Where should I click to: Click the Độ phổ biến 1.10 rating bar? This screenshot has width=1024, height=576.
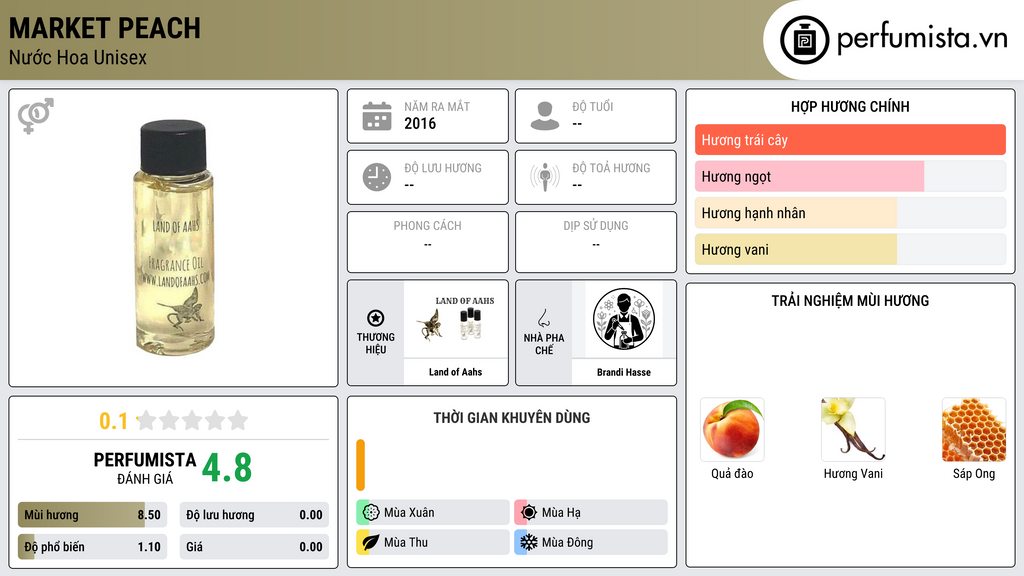click(92, 547)
